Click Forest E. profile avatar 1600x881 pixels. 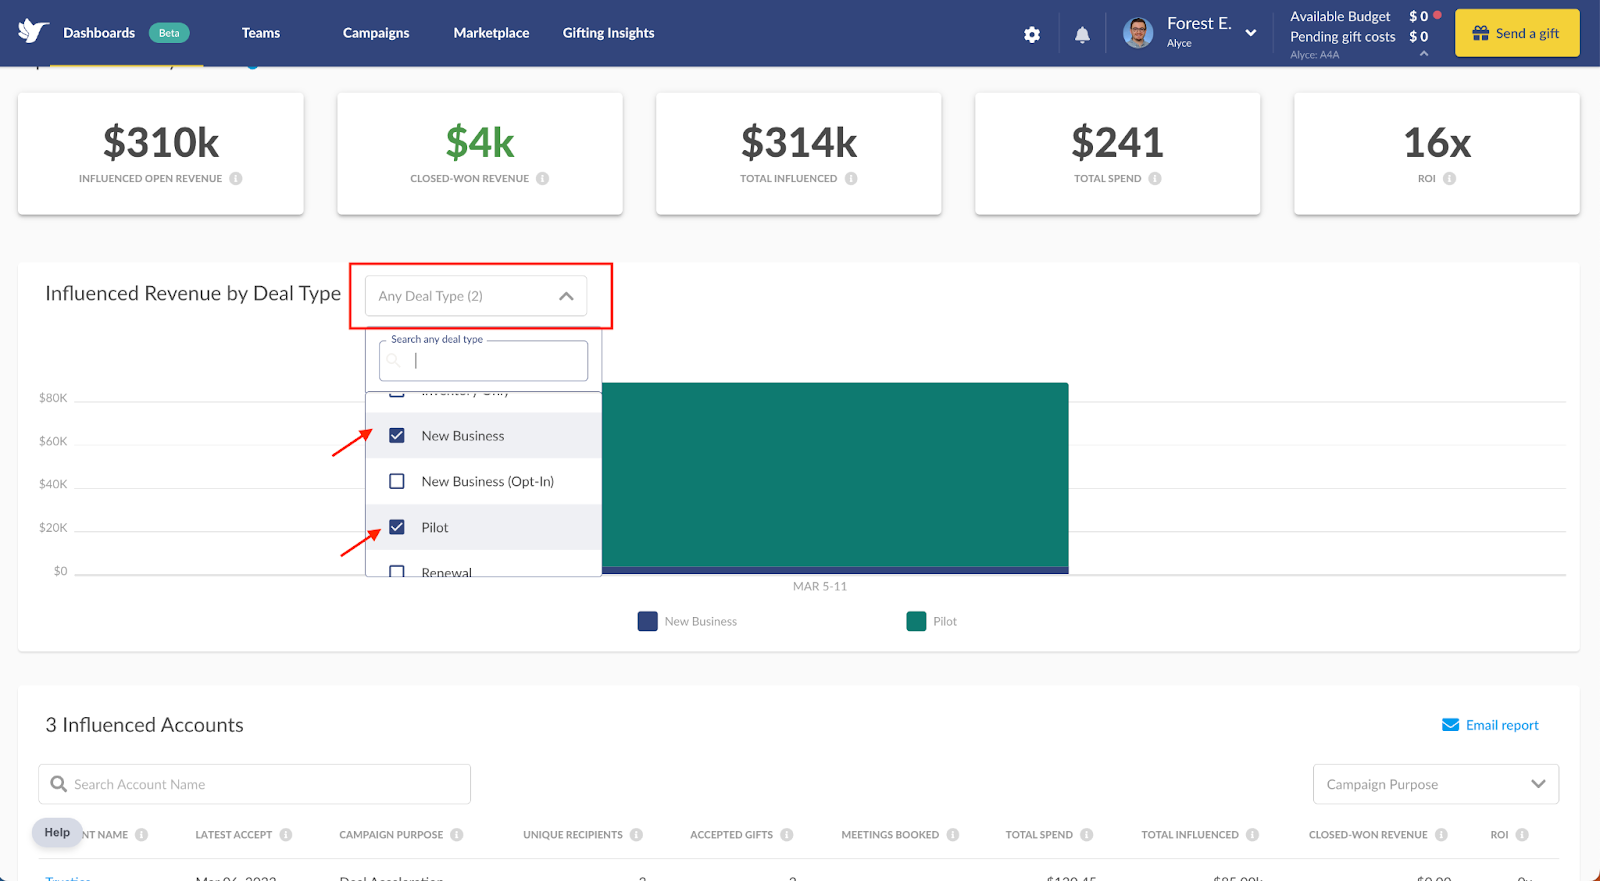1138,32
